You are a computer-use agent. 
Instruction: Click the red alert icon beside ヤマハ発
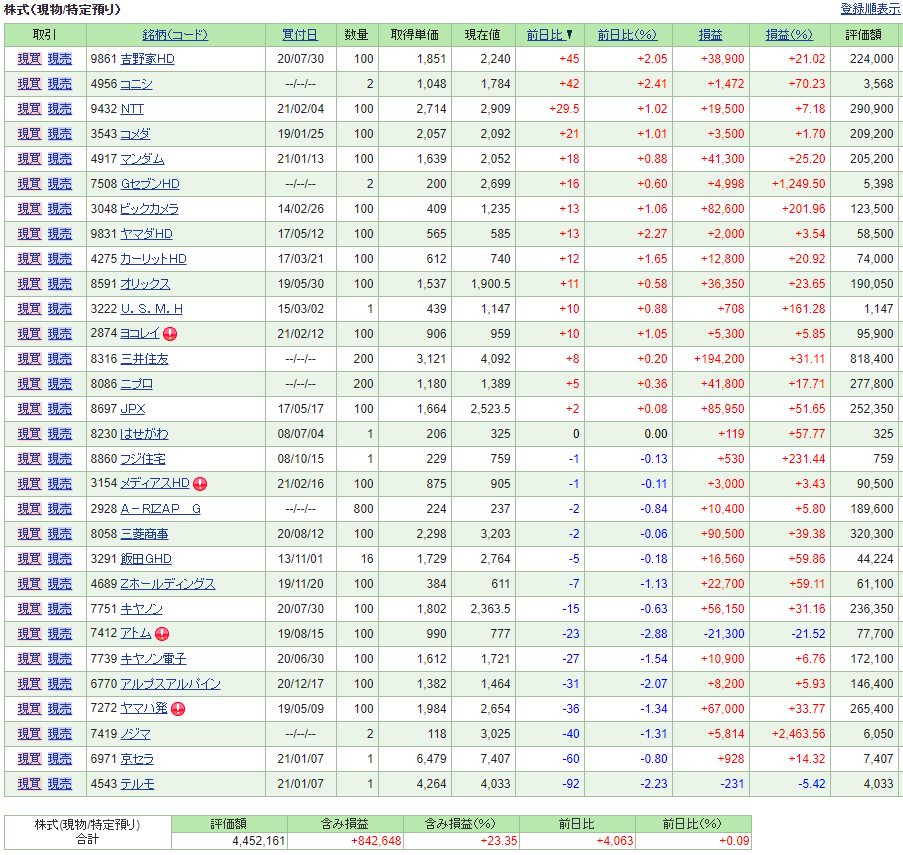pyautogui.click(x=178, y=709)
